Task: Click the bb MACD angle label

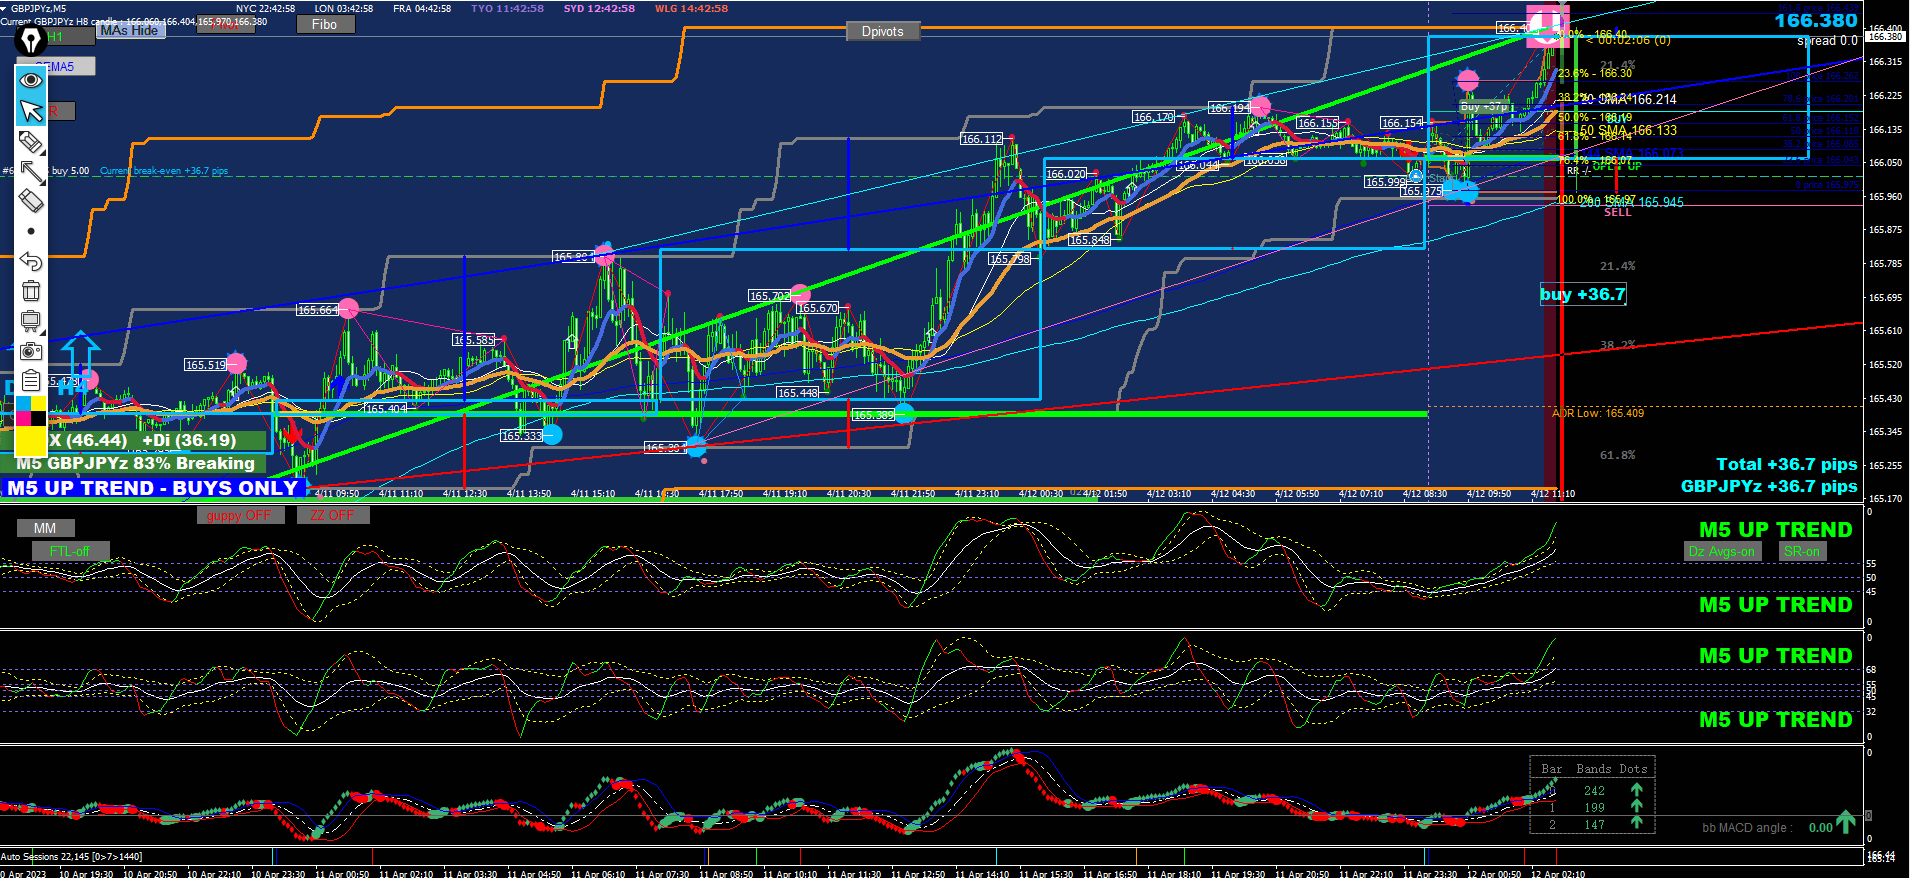Action: click(x=1745, y=827)
